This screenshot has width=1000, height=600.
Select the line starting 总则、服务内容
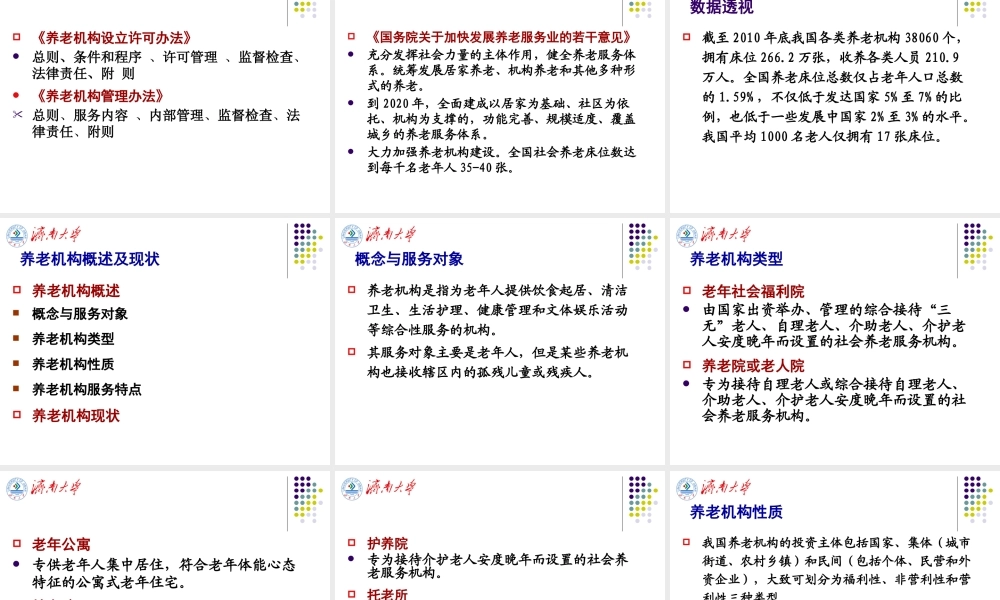(x=166, y=123)
